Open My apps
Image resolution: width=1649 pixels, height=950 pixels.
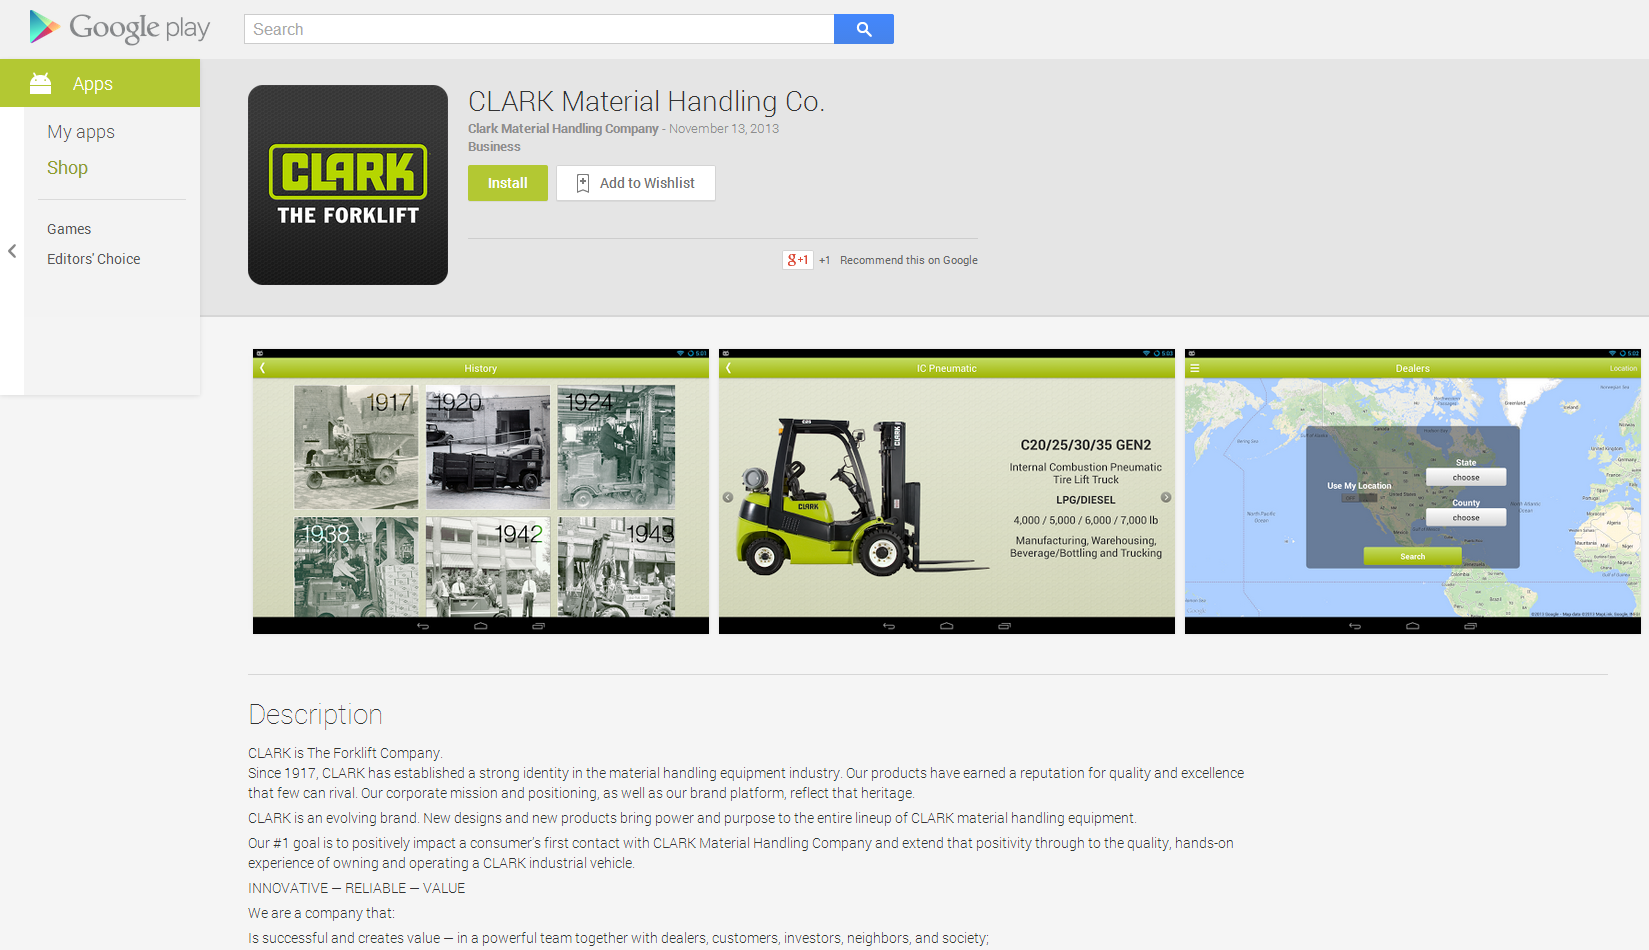[x=80, y=131]
